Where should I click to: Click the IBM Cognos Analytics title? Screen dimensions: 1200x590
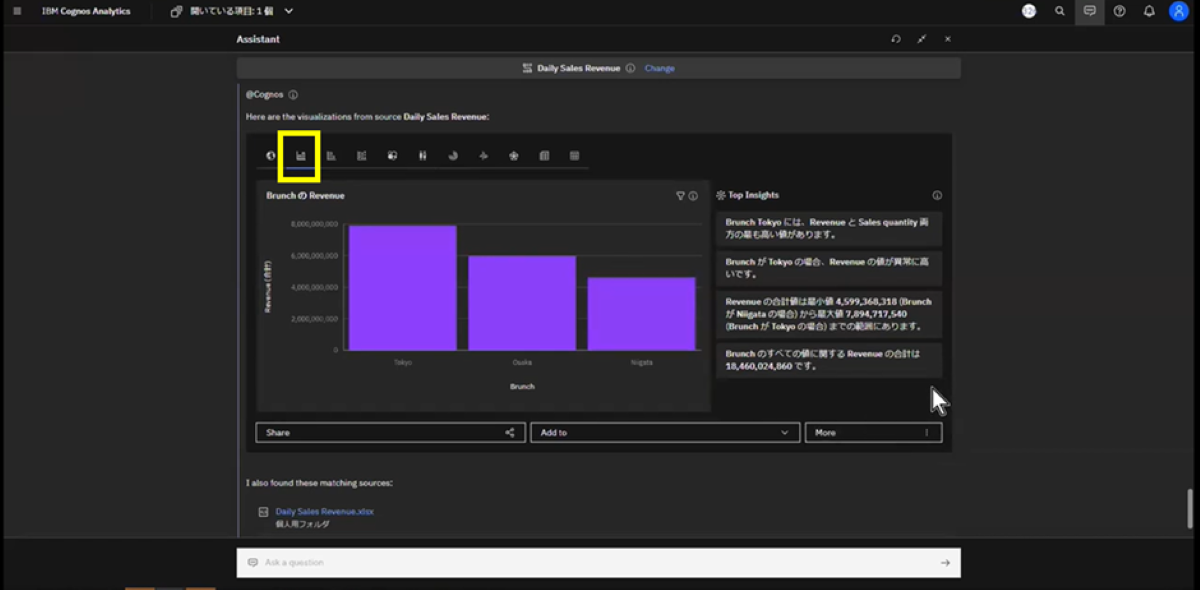pyautogui.click(x=86, y=11)
